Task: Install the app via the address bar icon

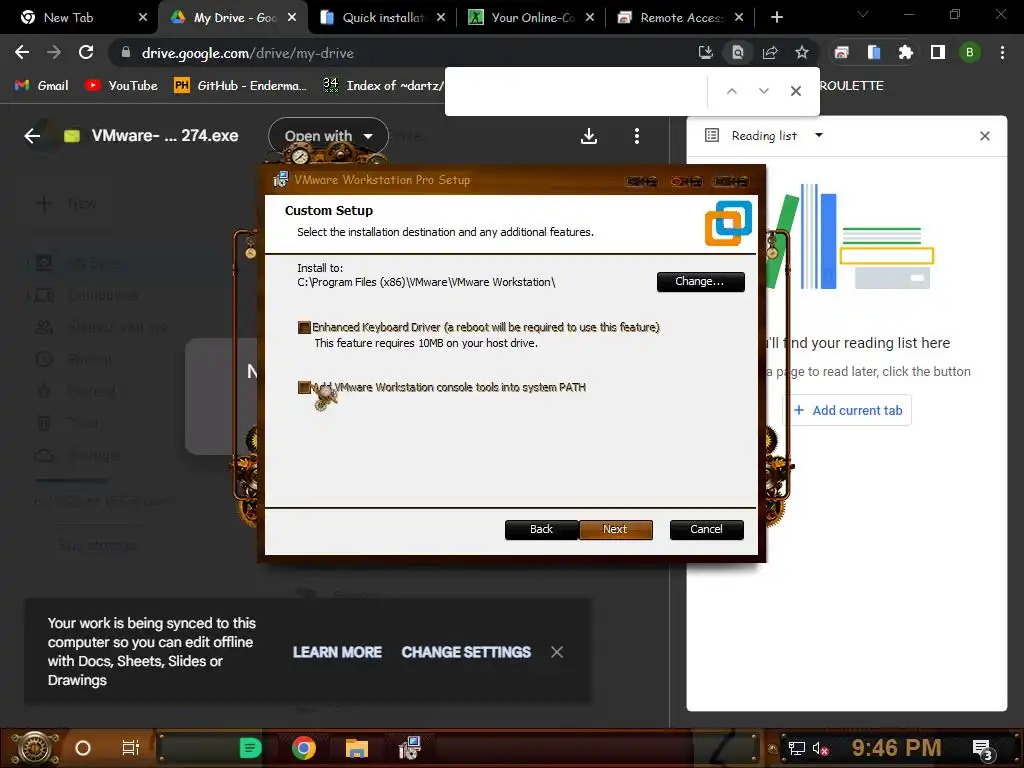Action: pyautogui.click(x=706, y=53)
